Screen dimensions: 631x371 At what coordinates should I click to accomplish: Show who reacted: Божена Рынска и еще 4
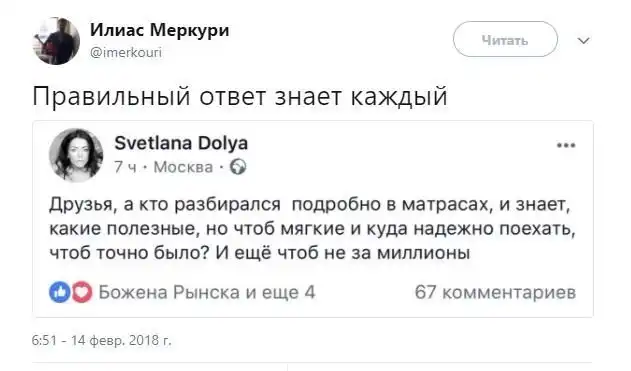pos(207,292)
